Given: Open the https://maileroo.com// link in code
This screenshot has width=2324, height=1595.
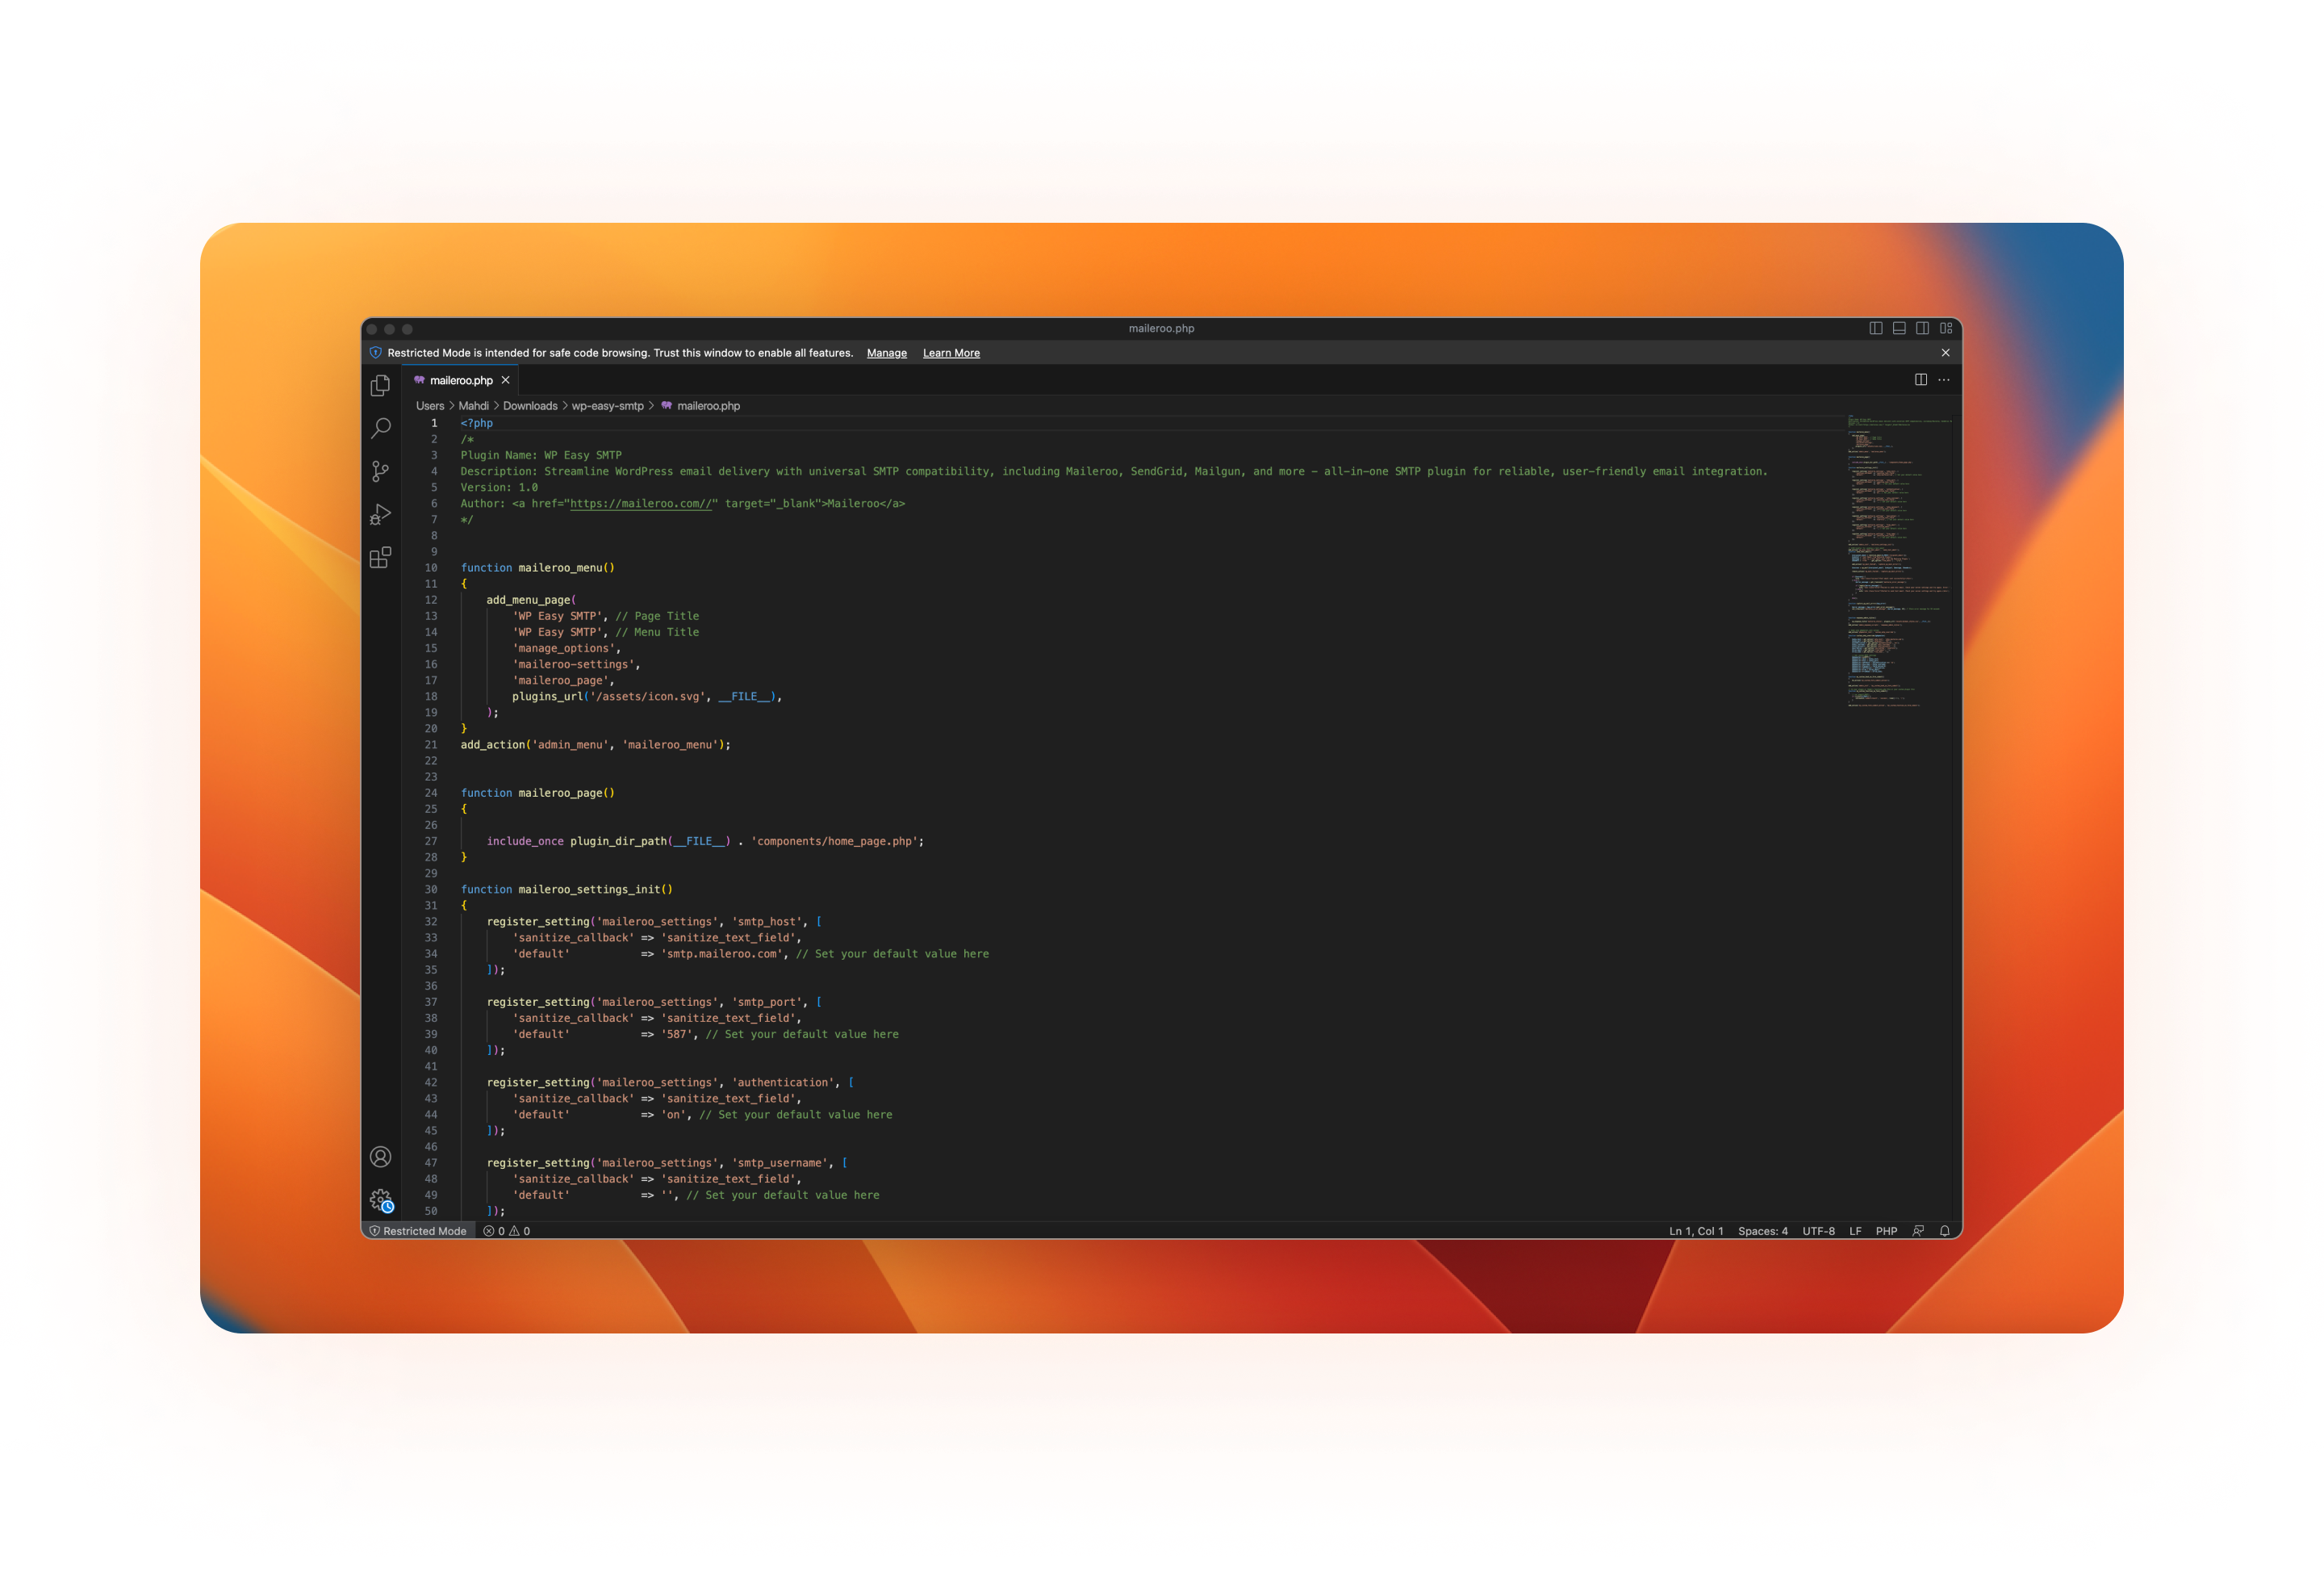Looking at the screenshot, I should [x=641, y=504].
